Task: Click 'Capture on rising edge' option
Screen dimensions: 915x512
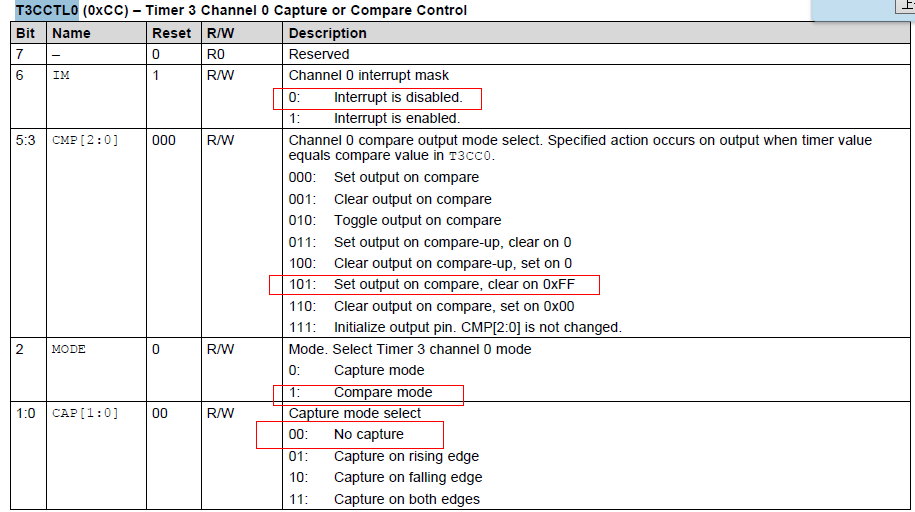Action: point(383,457)
